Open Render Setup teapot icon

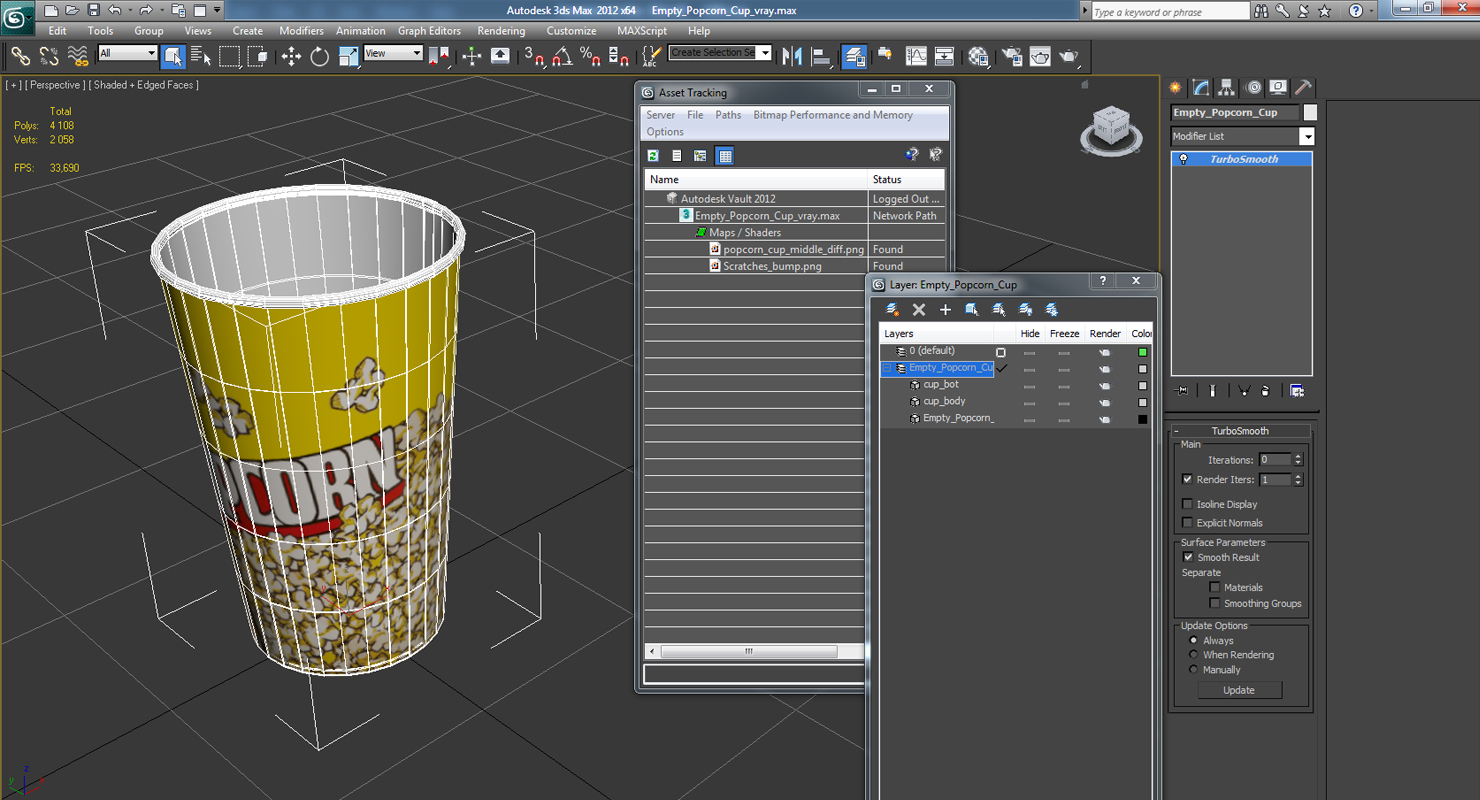coord(1012,56)
